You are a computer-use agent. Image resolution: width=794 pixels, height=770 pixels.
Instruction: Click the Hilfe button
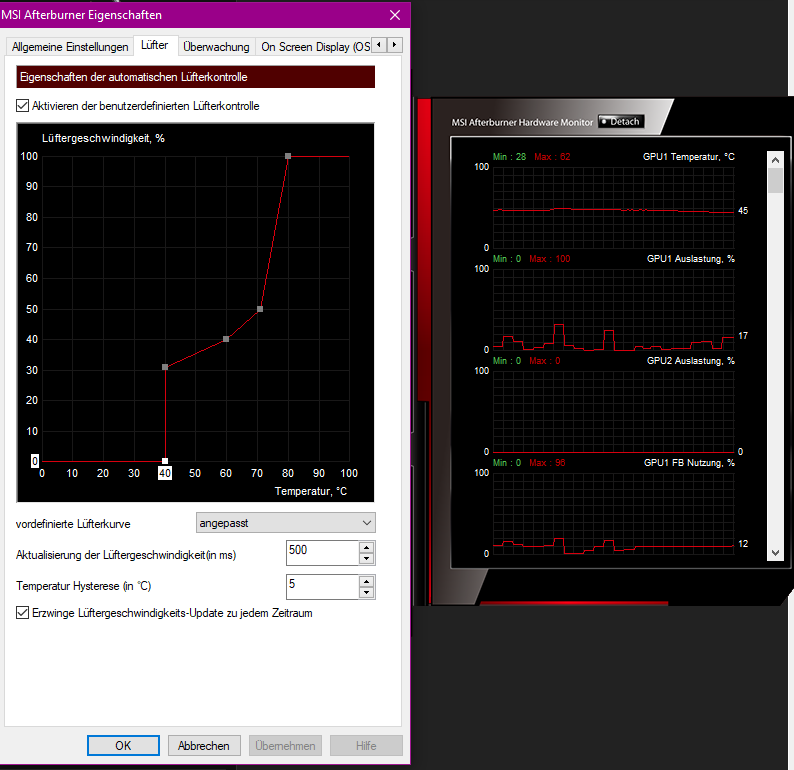click(x=366, y=745)
